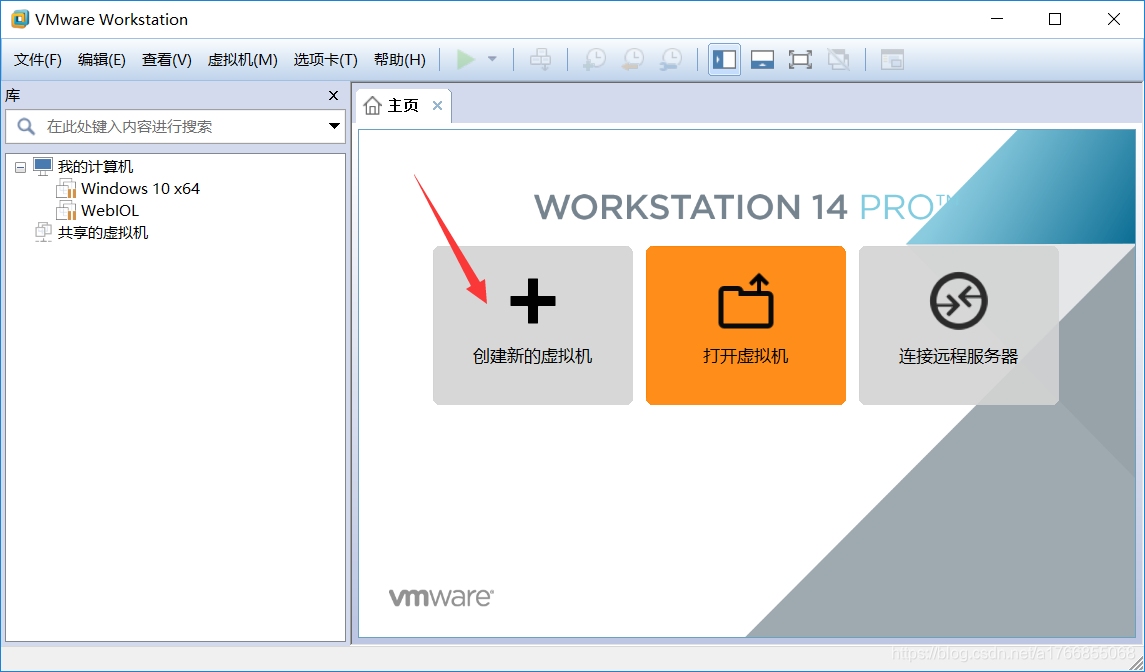Minimize the VMware Workstation window

click(997, 19)
